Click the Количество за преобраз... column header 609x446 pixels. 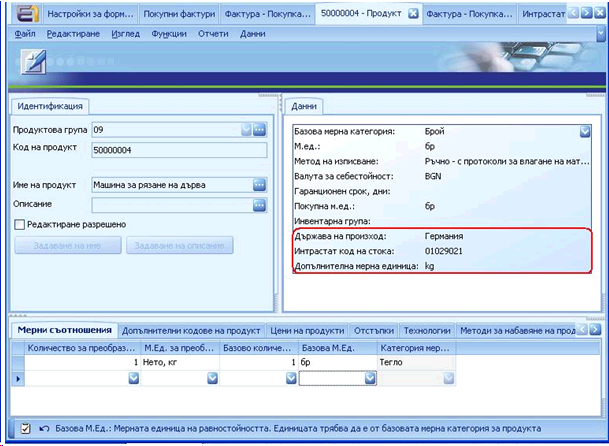83,348
